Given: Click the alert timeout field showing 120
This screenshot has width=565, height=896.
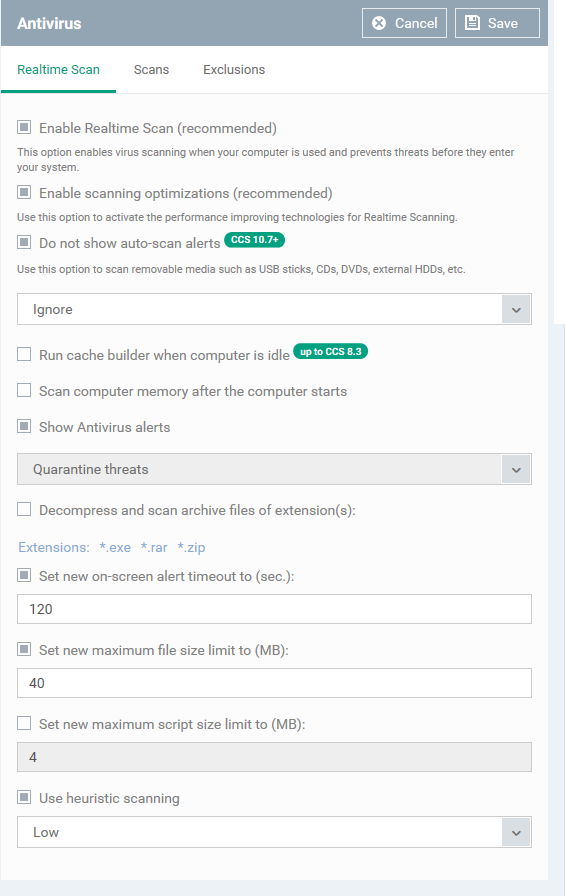Looking at the screenshot, I should [x=274, y=609].
